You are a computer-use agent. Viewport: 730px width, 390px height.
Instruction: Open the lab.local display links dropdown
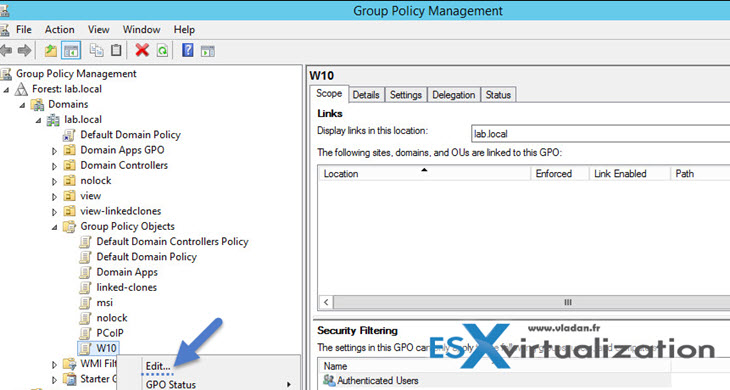[601, 134]
